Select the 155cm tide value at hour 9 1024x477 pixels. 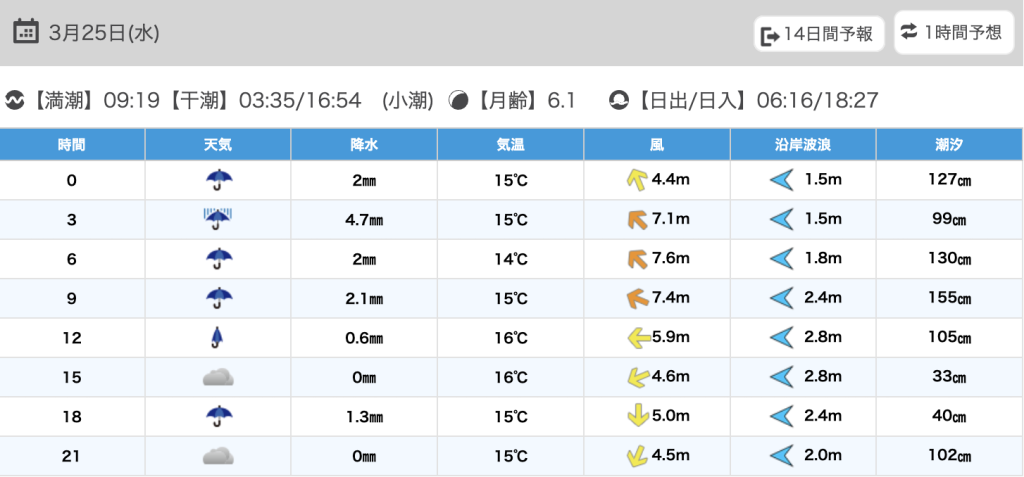[949, 298]
